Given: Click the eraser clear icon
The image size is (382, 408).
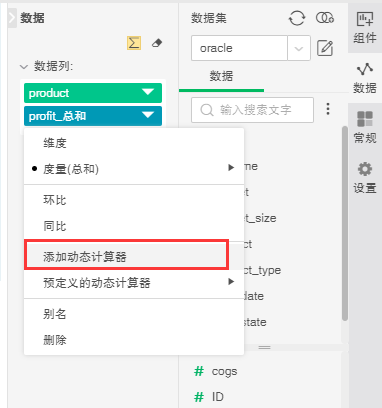Looking at the screenshot, I should click(157, 43).
